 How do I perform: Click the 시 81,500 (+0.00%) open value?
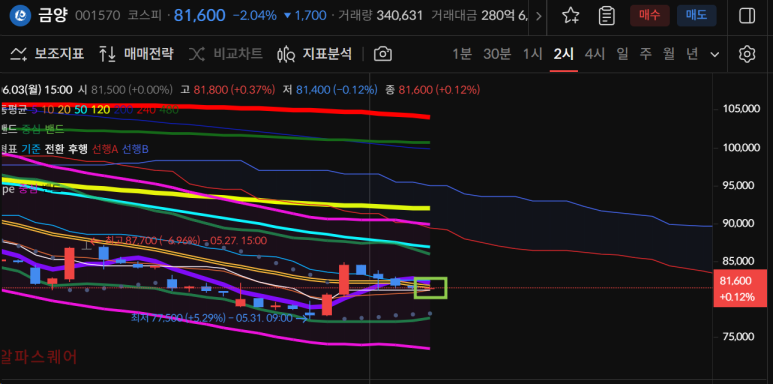[x=126, y=90]
